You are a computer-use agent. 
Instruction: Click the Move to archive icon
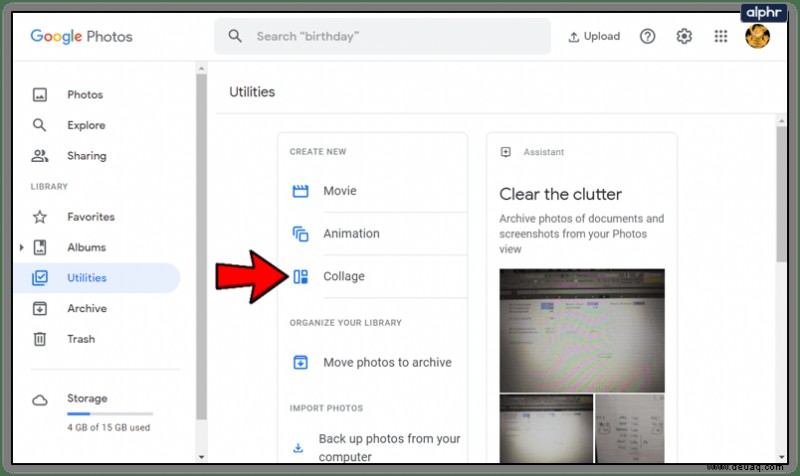pos(301,362)
